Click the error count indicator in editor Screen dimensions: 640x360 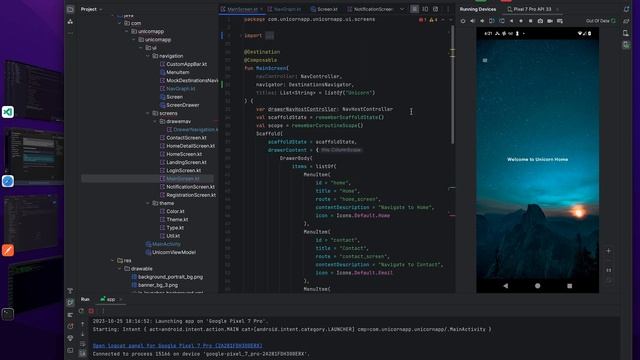pos(422,20)
